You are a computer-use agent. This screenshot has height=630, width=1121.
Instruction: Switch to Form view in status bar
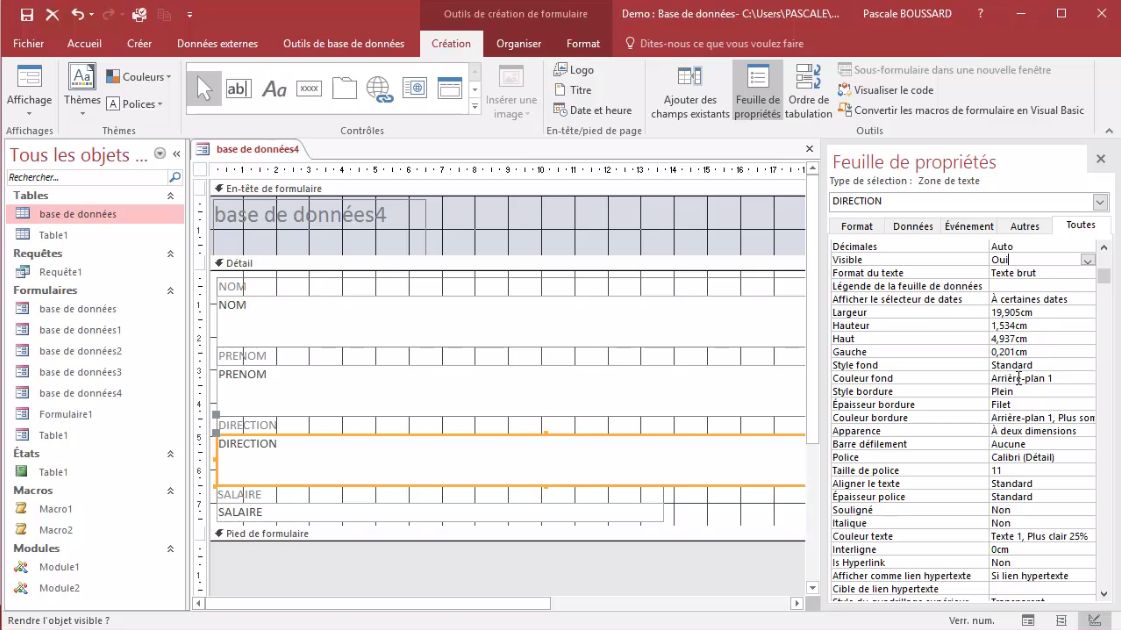tap(1029, 621)
